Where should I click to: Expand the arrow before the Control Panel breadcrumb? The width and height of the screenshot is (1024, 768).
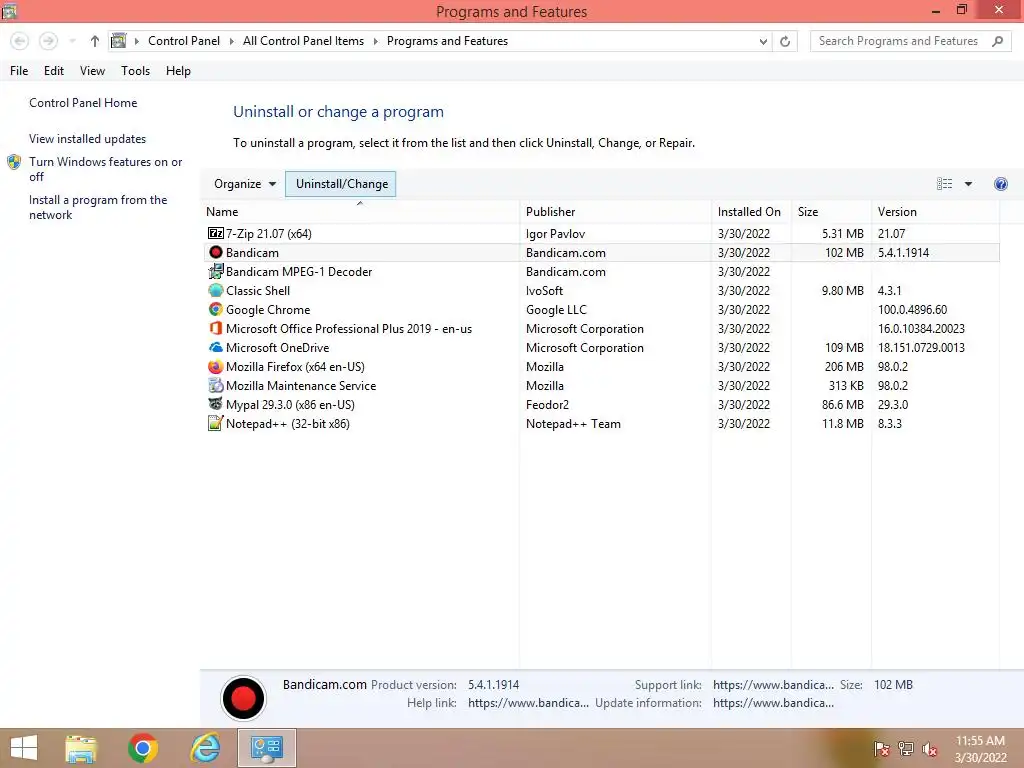pyautogui.click(x=136, y=41)
